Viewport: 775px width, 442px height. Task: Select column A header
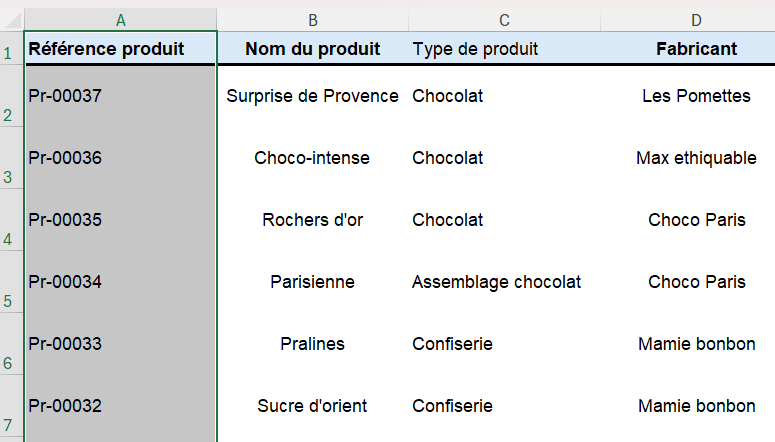point(121,20)
